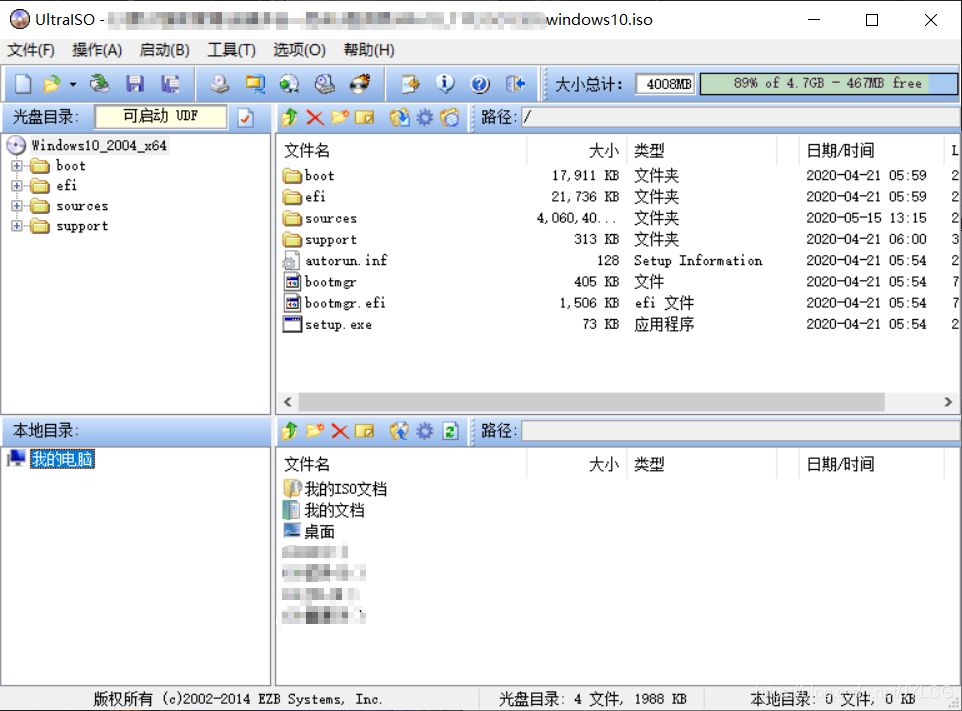Click the Burn CD/DVD image flame icon
The height and width of the screenshot is (711, 962).
(x=360, y=83)
